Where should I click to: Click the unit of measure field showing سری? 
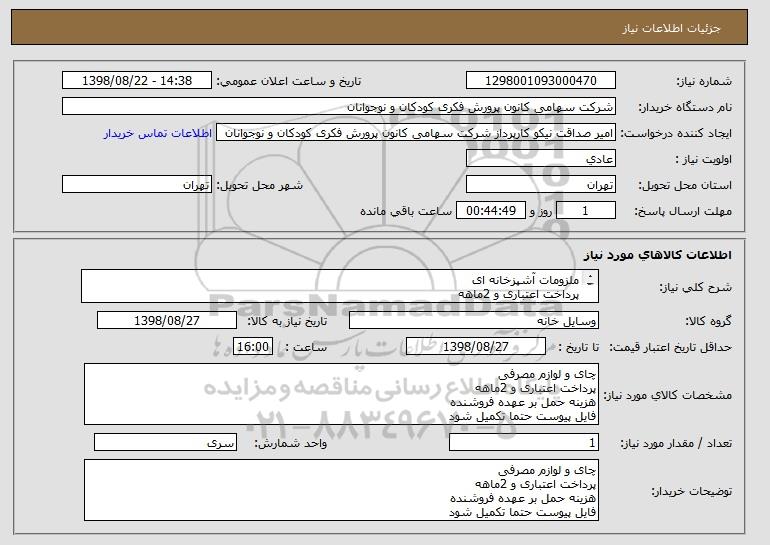165,442
